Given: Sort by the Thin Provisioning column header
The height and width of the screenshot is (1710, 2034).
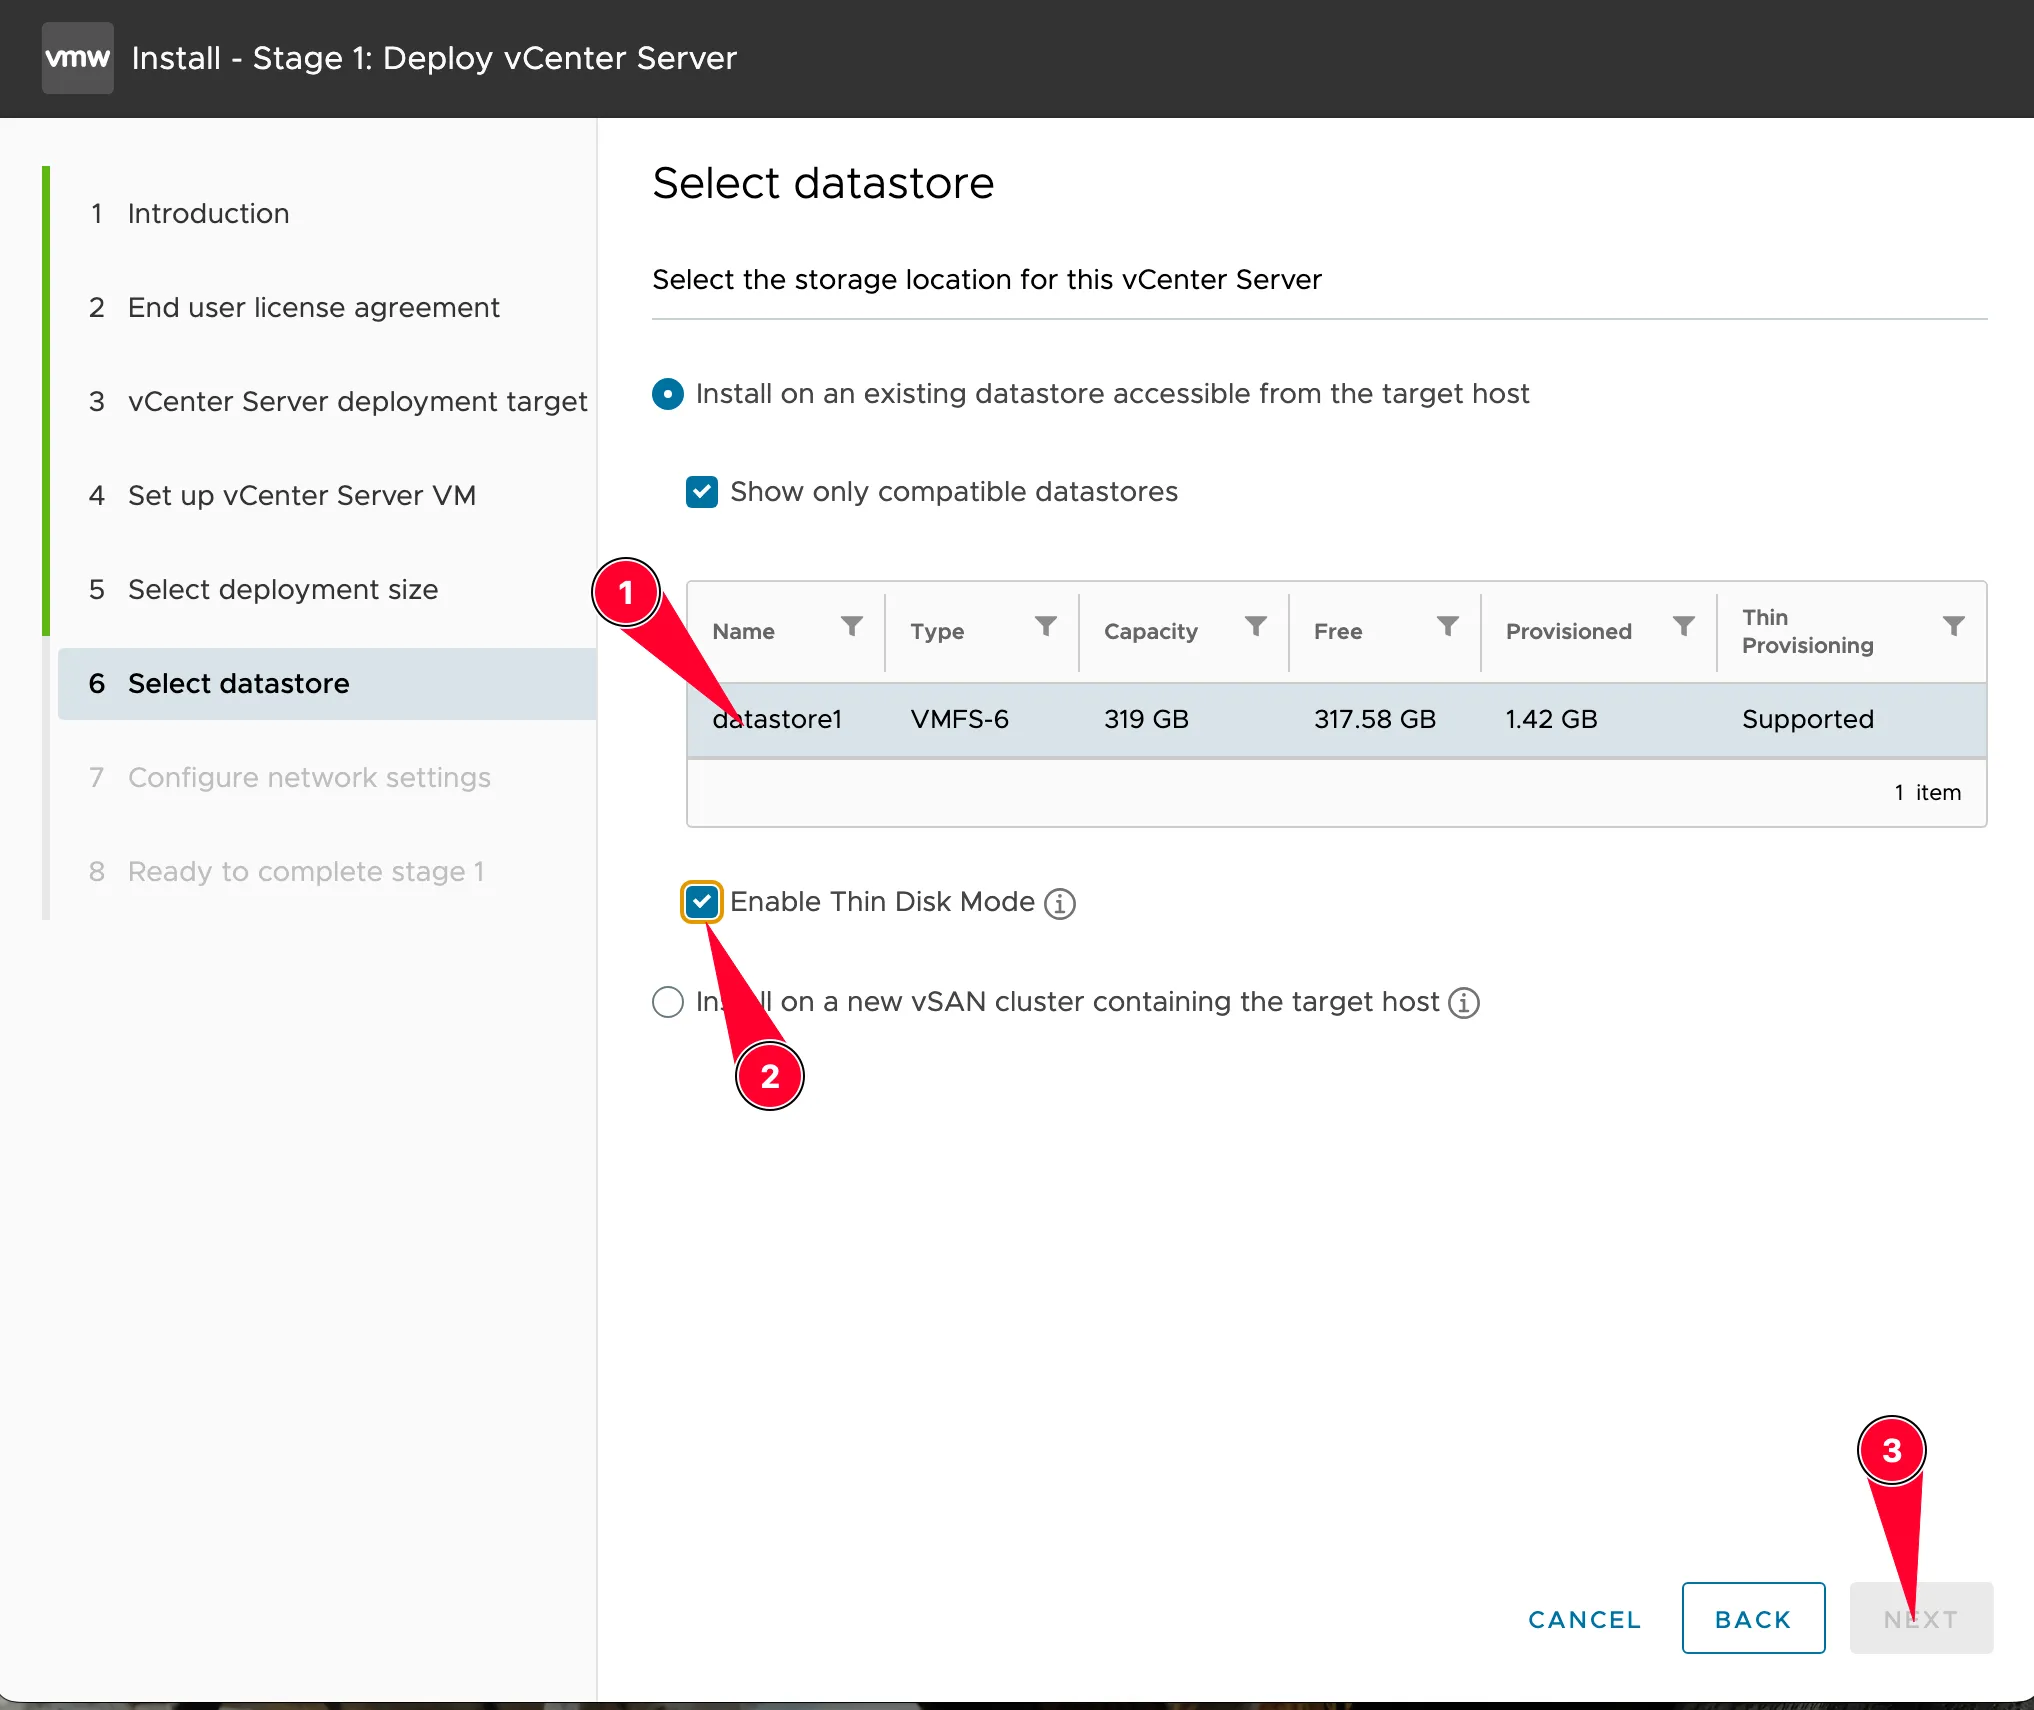Looking at the screenshot, I should pyautogui.click(x=1808, y=632).
